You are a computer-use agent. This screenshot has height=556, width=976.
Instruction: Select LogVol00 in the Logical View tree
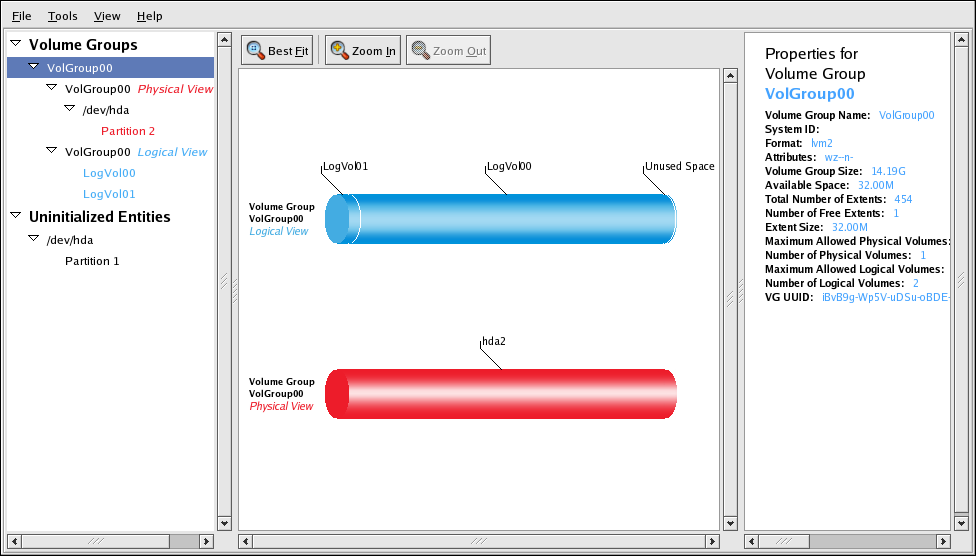(109, 173)
